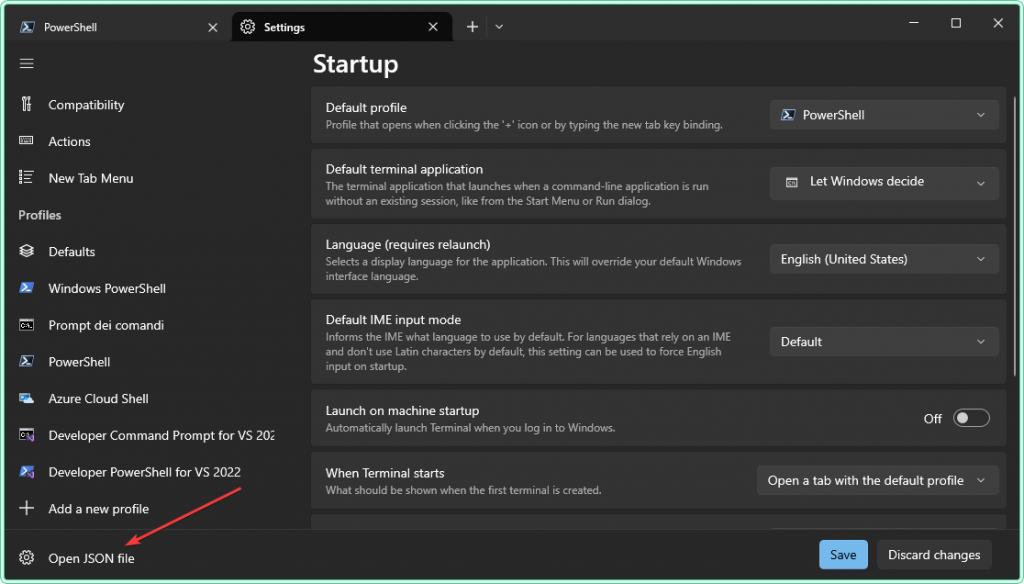
Task: Select the Windows PowerShell profile icon
Action: point(24,288)
